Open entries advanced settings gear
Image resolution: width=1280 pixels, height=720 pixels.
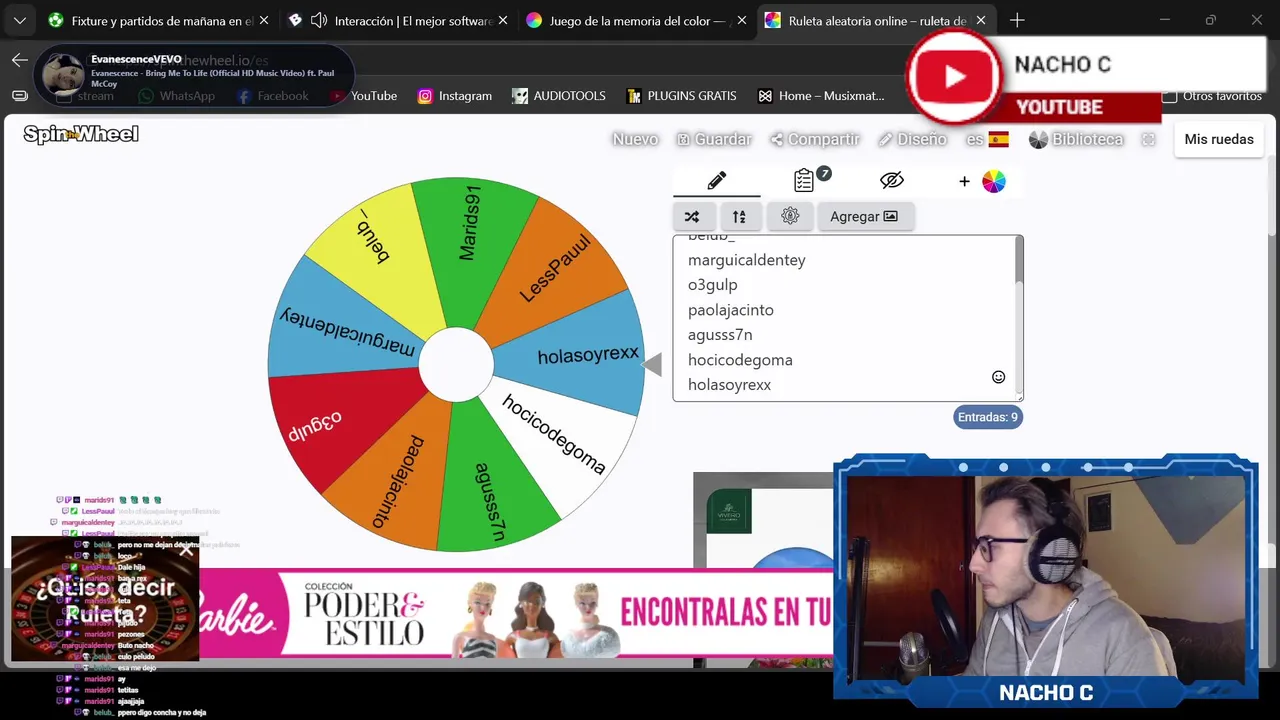(790, 216)
